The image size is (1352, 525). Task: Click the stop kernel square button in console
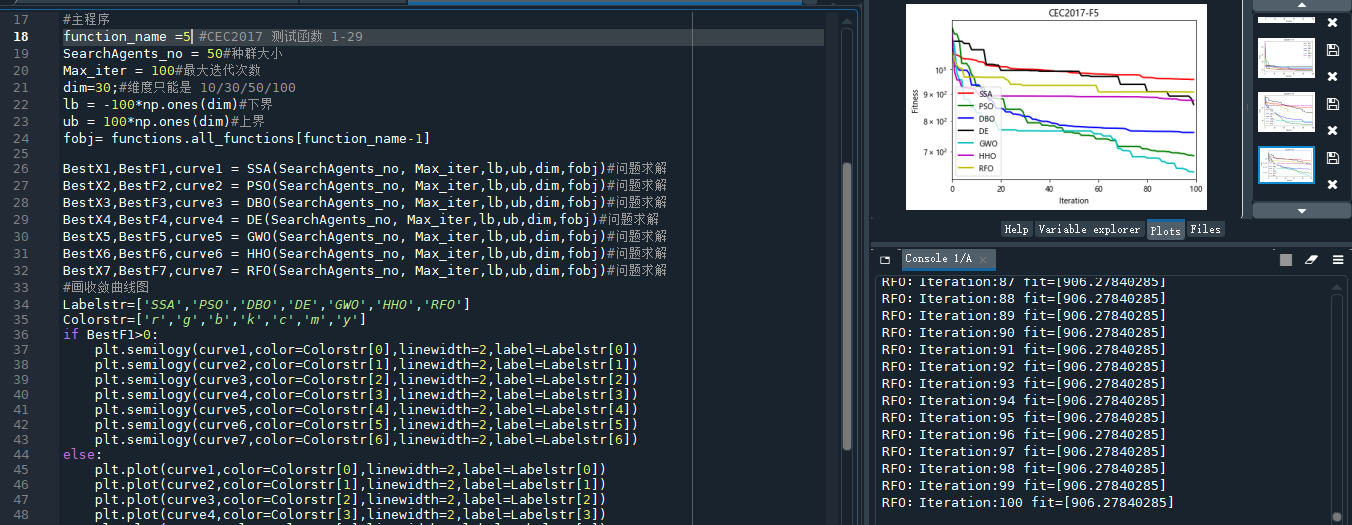[x=1286, y=260]
